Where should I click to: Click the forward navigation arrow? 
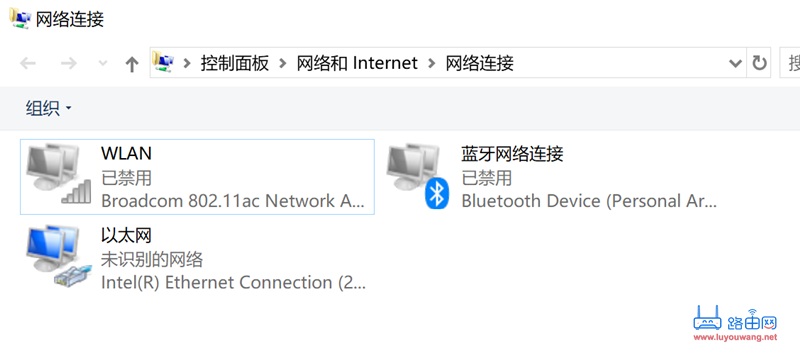coord(68,63)
